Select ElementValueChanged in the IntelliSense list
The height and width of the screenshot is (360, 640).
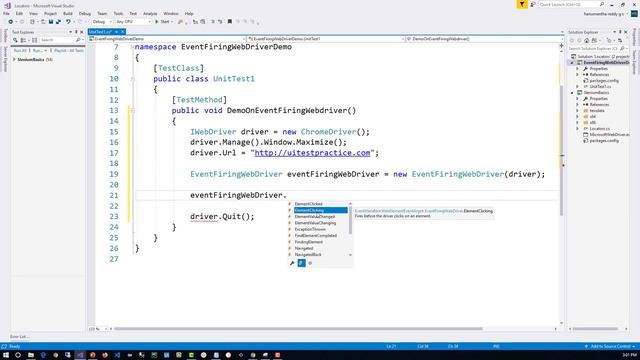[x=315, y=217]
